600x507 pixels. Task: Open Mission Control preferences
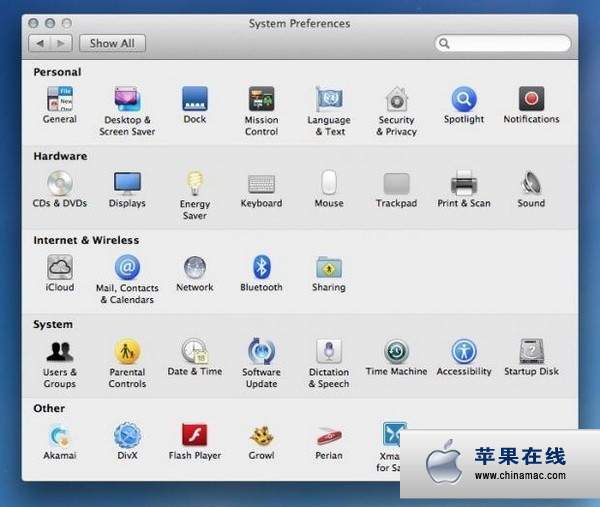(x=261, y=100)
